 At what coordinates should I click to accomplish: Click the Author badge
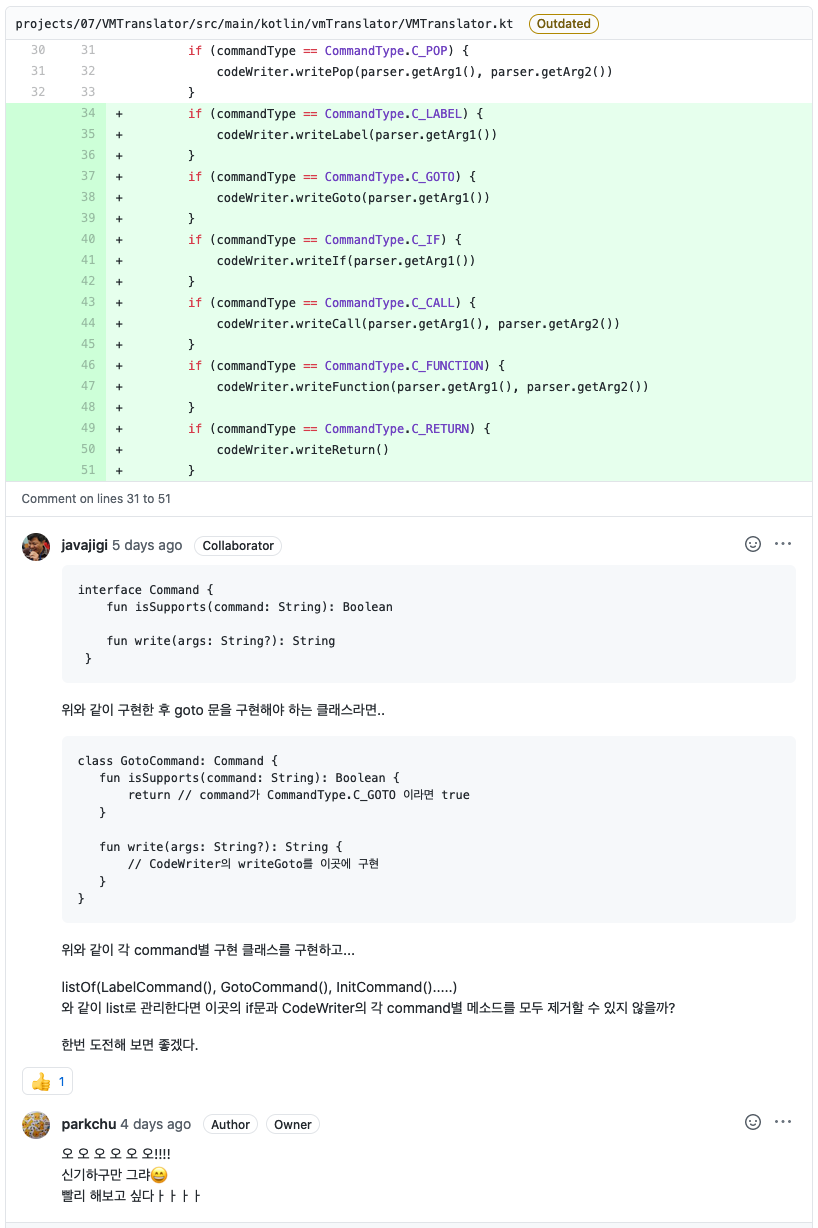point(230,1124)
